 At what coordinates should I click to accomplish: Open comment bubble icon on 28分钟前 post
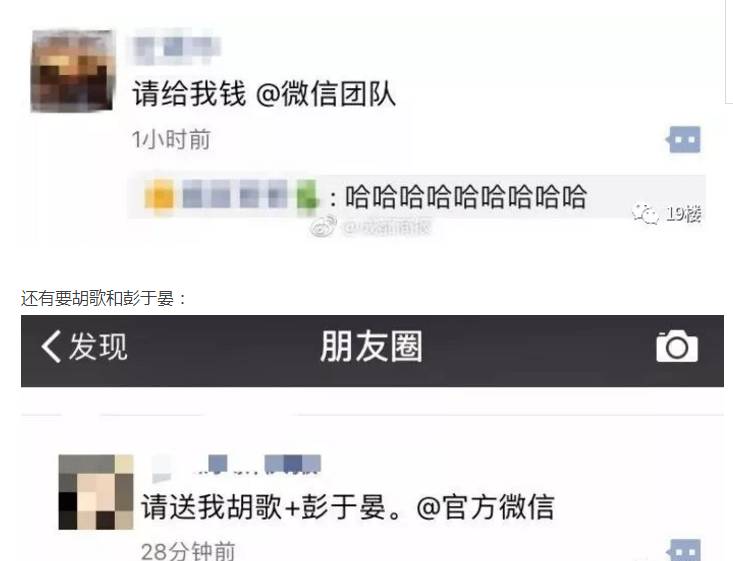click(x=683, y=550)
